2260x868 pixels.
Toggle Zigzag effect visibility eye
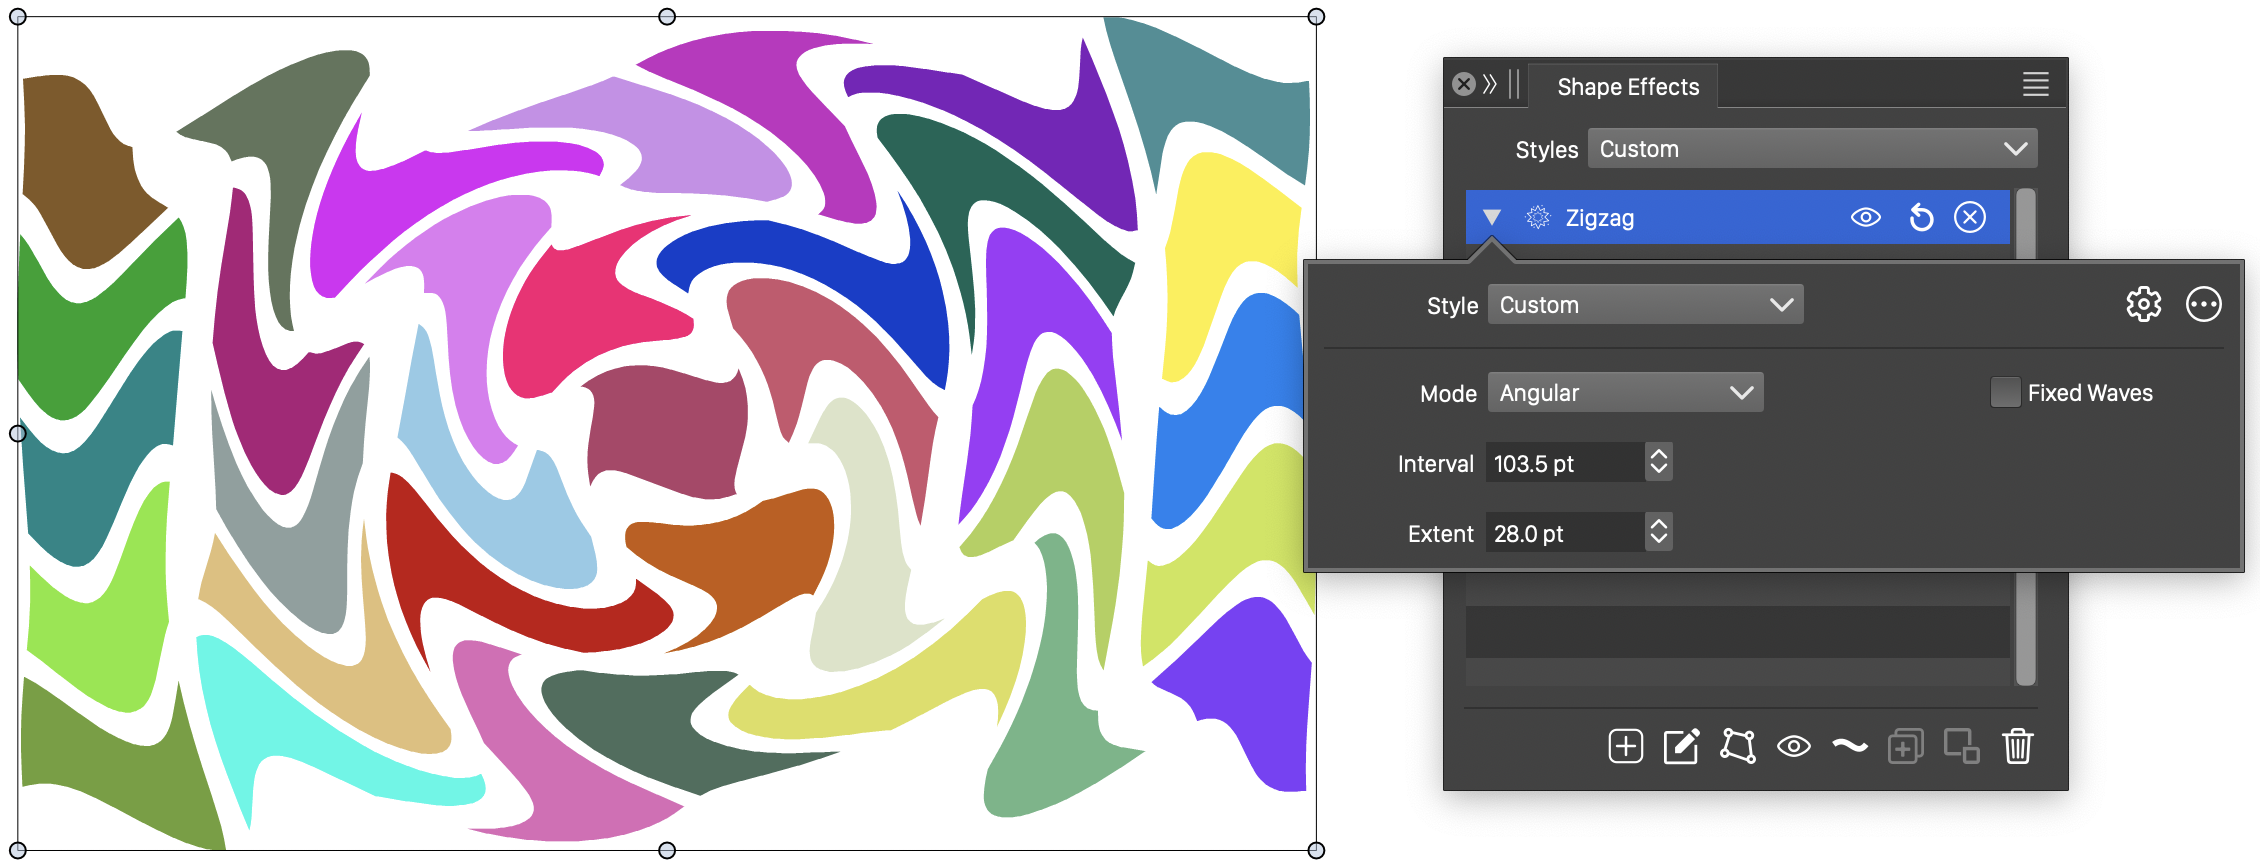1865,217
